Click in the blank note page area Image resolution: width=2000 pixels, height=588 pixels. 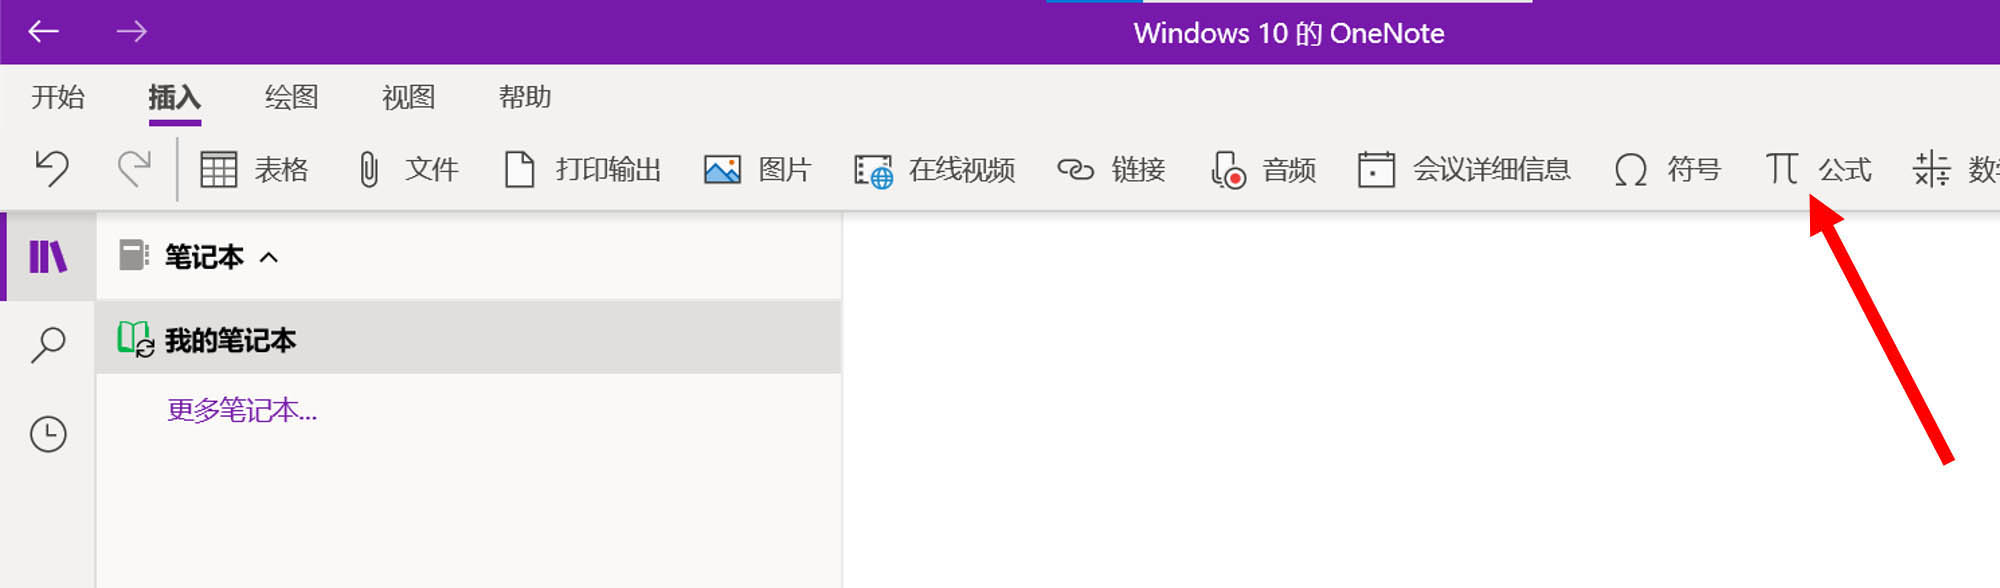point(1420,400)
